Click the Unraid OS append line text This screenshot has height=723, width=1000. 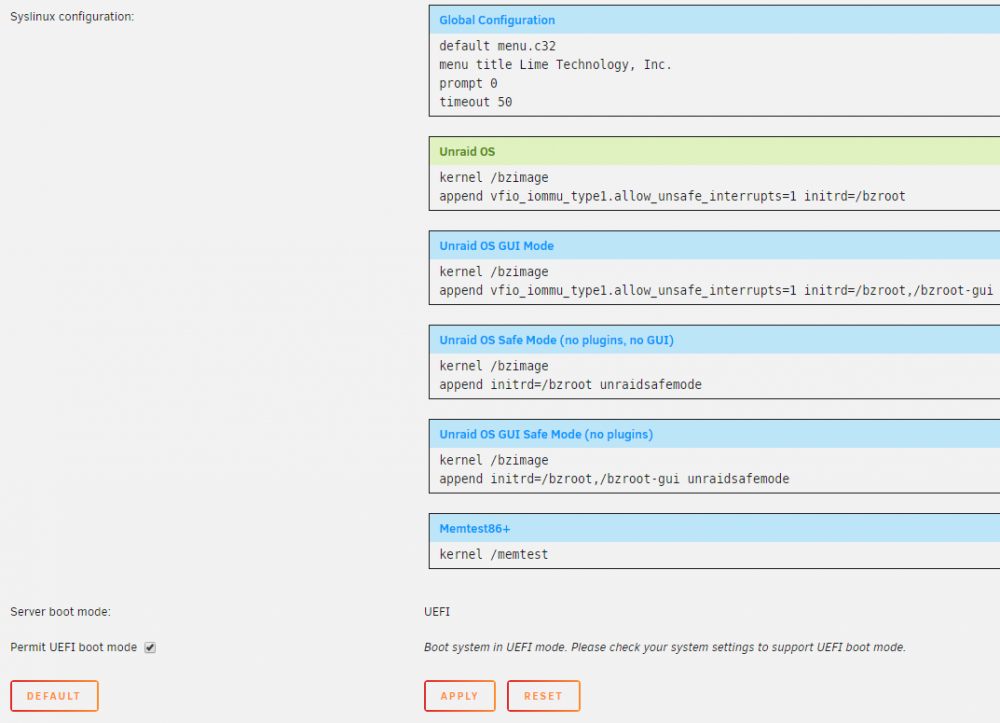[672, 196]
